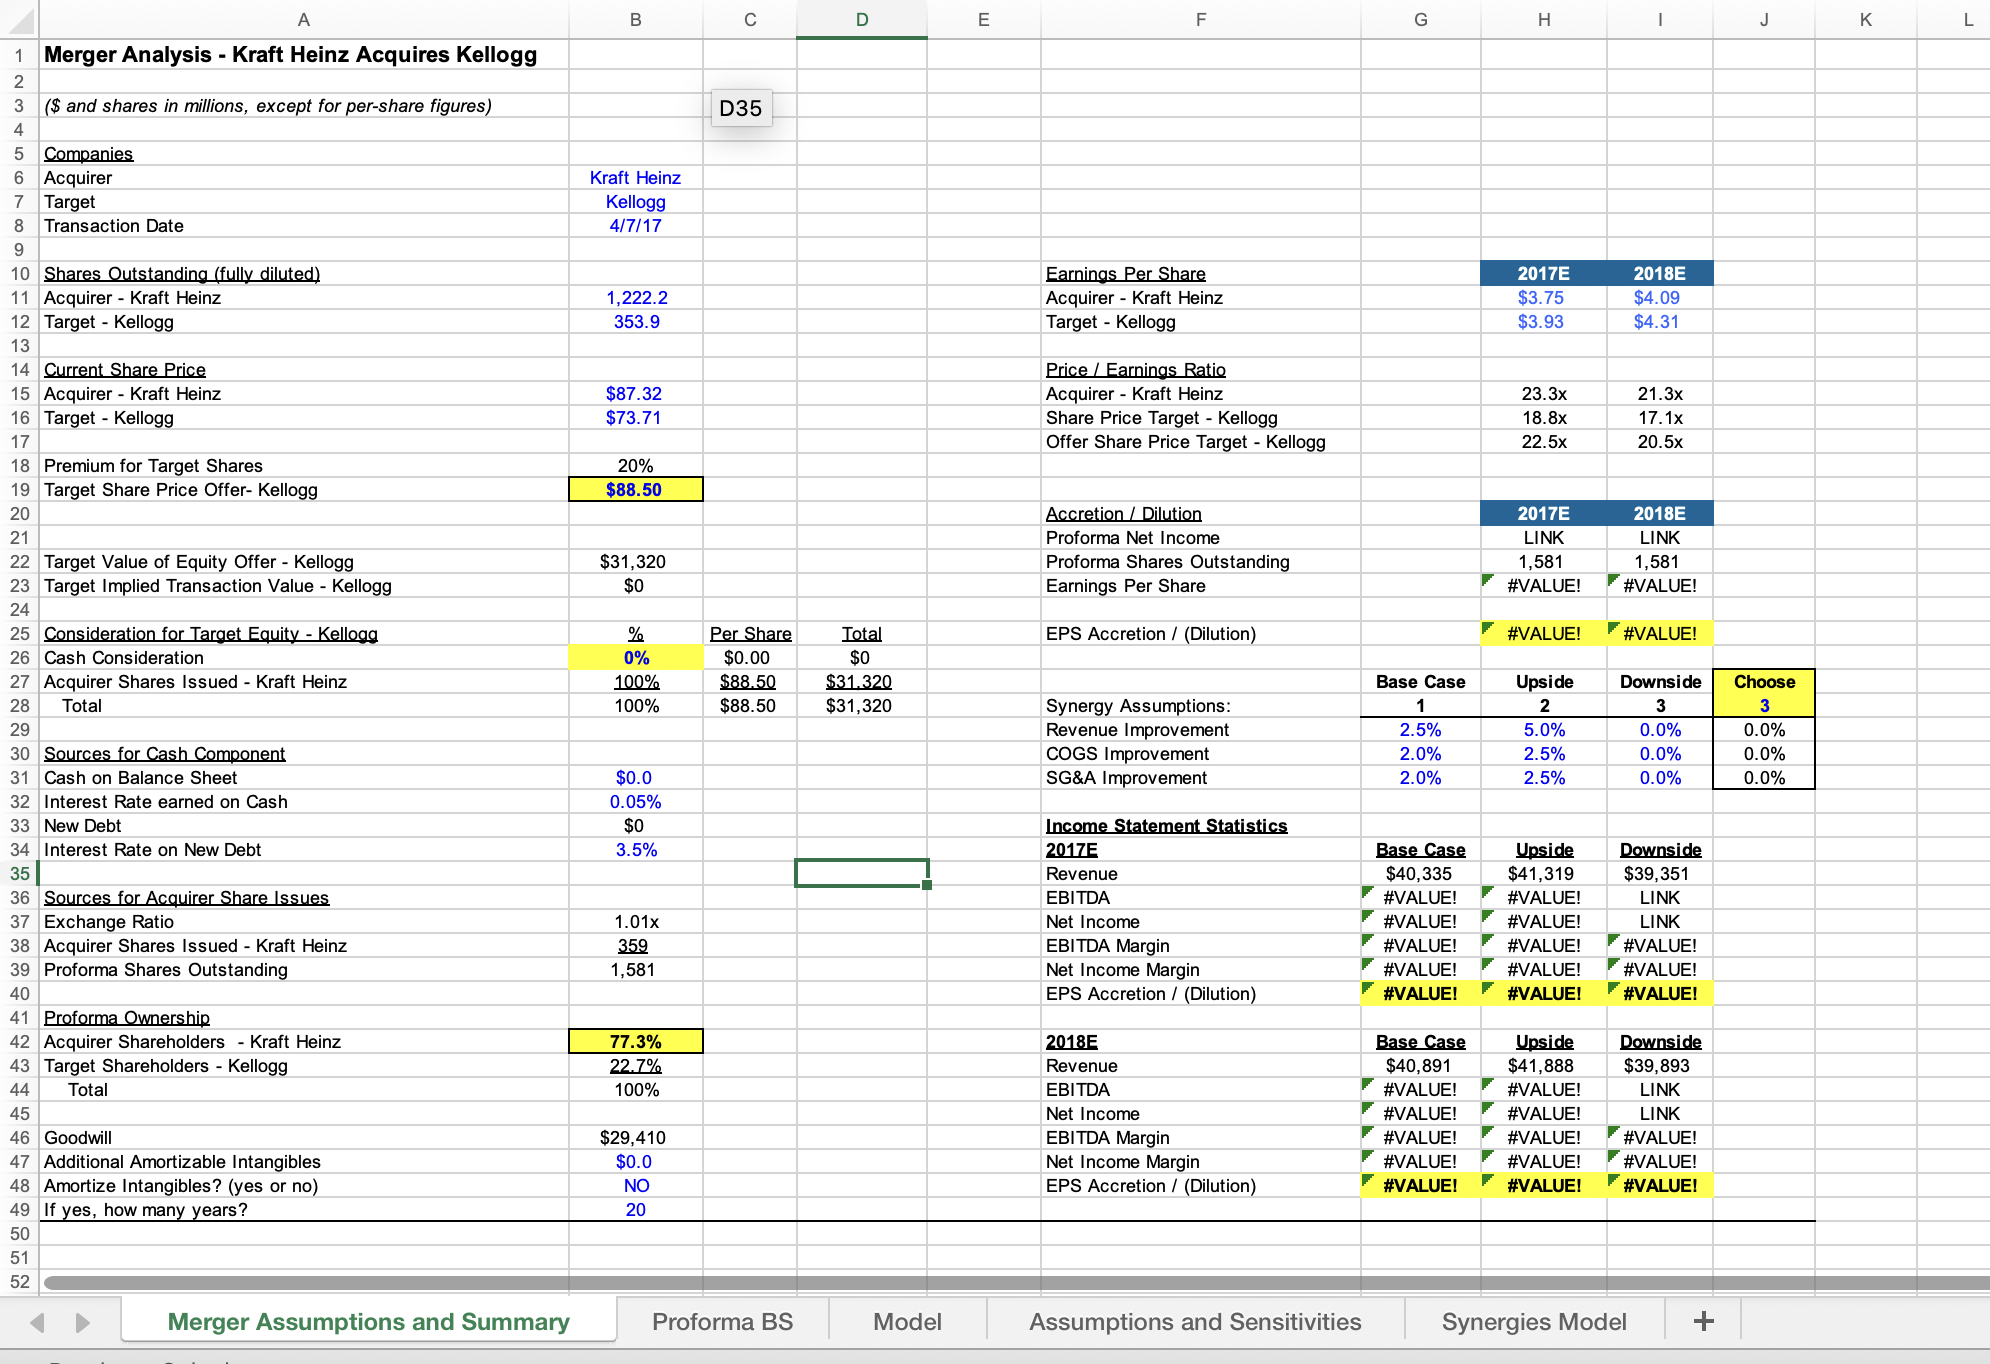Select the blue 2017E header above EPS
1990x1364 pixels.
[1543, 273]
